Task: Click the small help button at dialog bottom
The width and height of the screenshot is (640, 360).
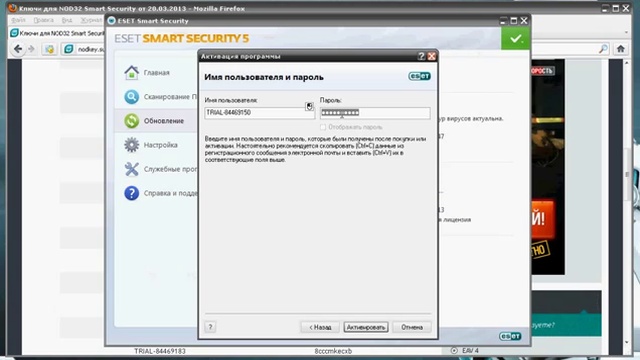Action: [210, 327]
